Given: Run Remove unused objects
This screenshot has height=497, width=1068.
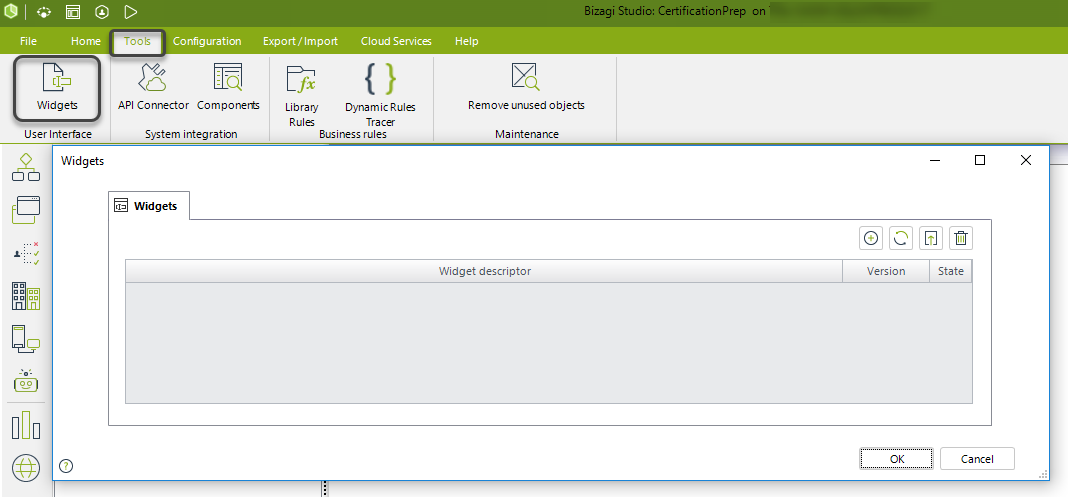Looking at the screenshot, I should click(526, 88).
